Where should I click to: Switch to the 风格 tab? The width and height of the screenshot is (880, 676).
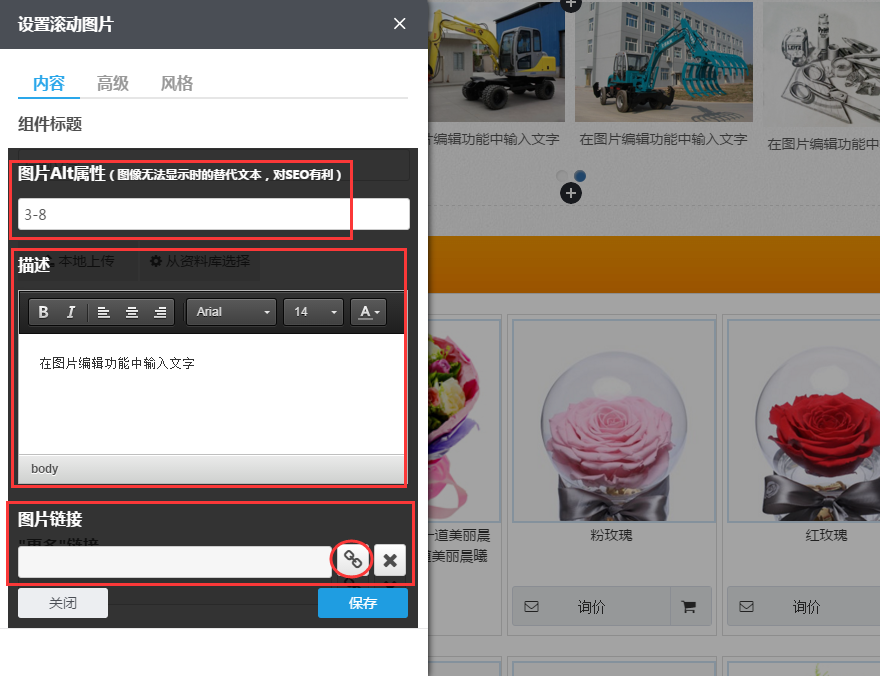[176, 83]
